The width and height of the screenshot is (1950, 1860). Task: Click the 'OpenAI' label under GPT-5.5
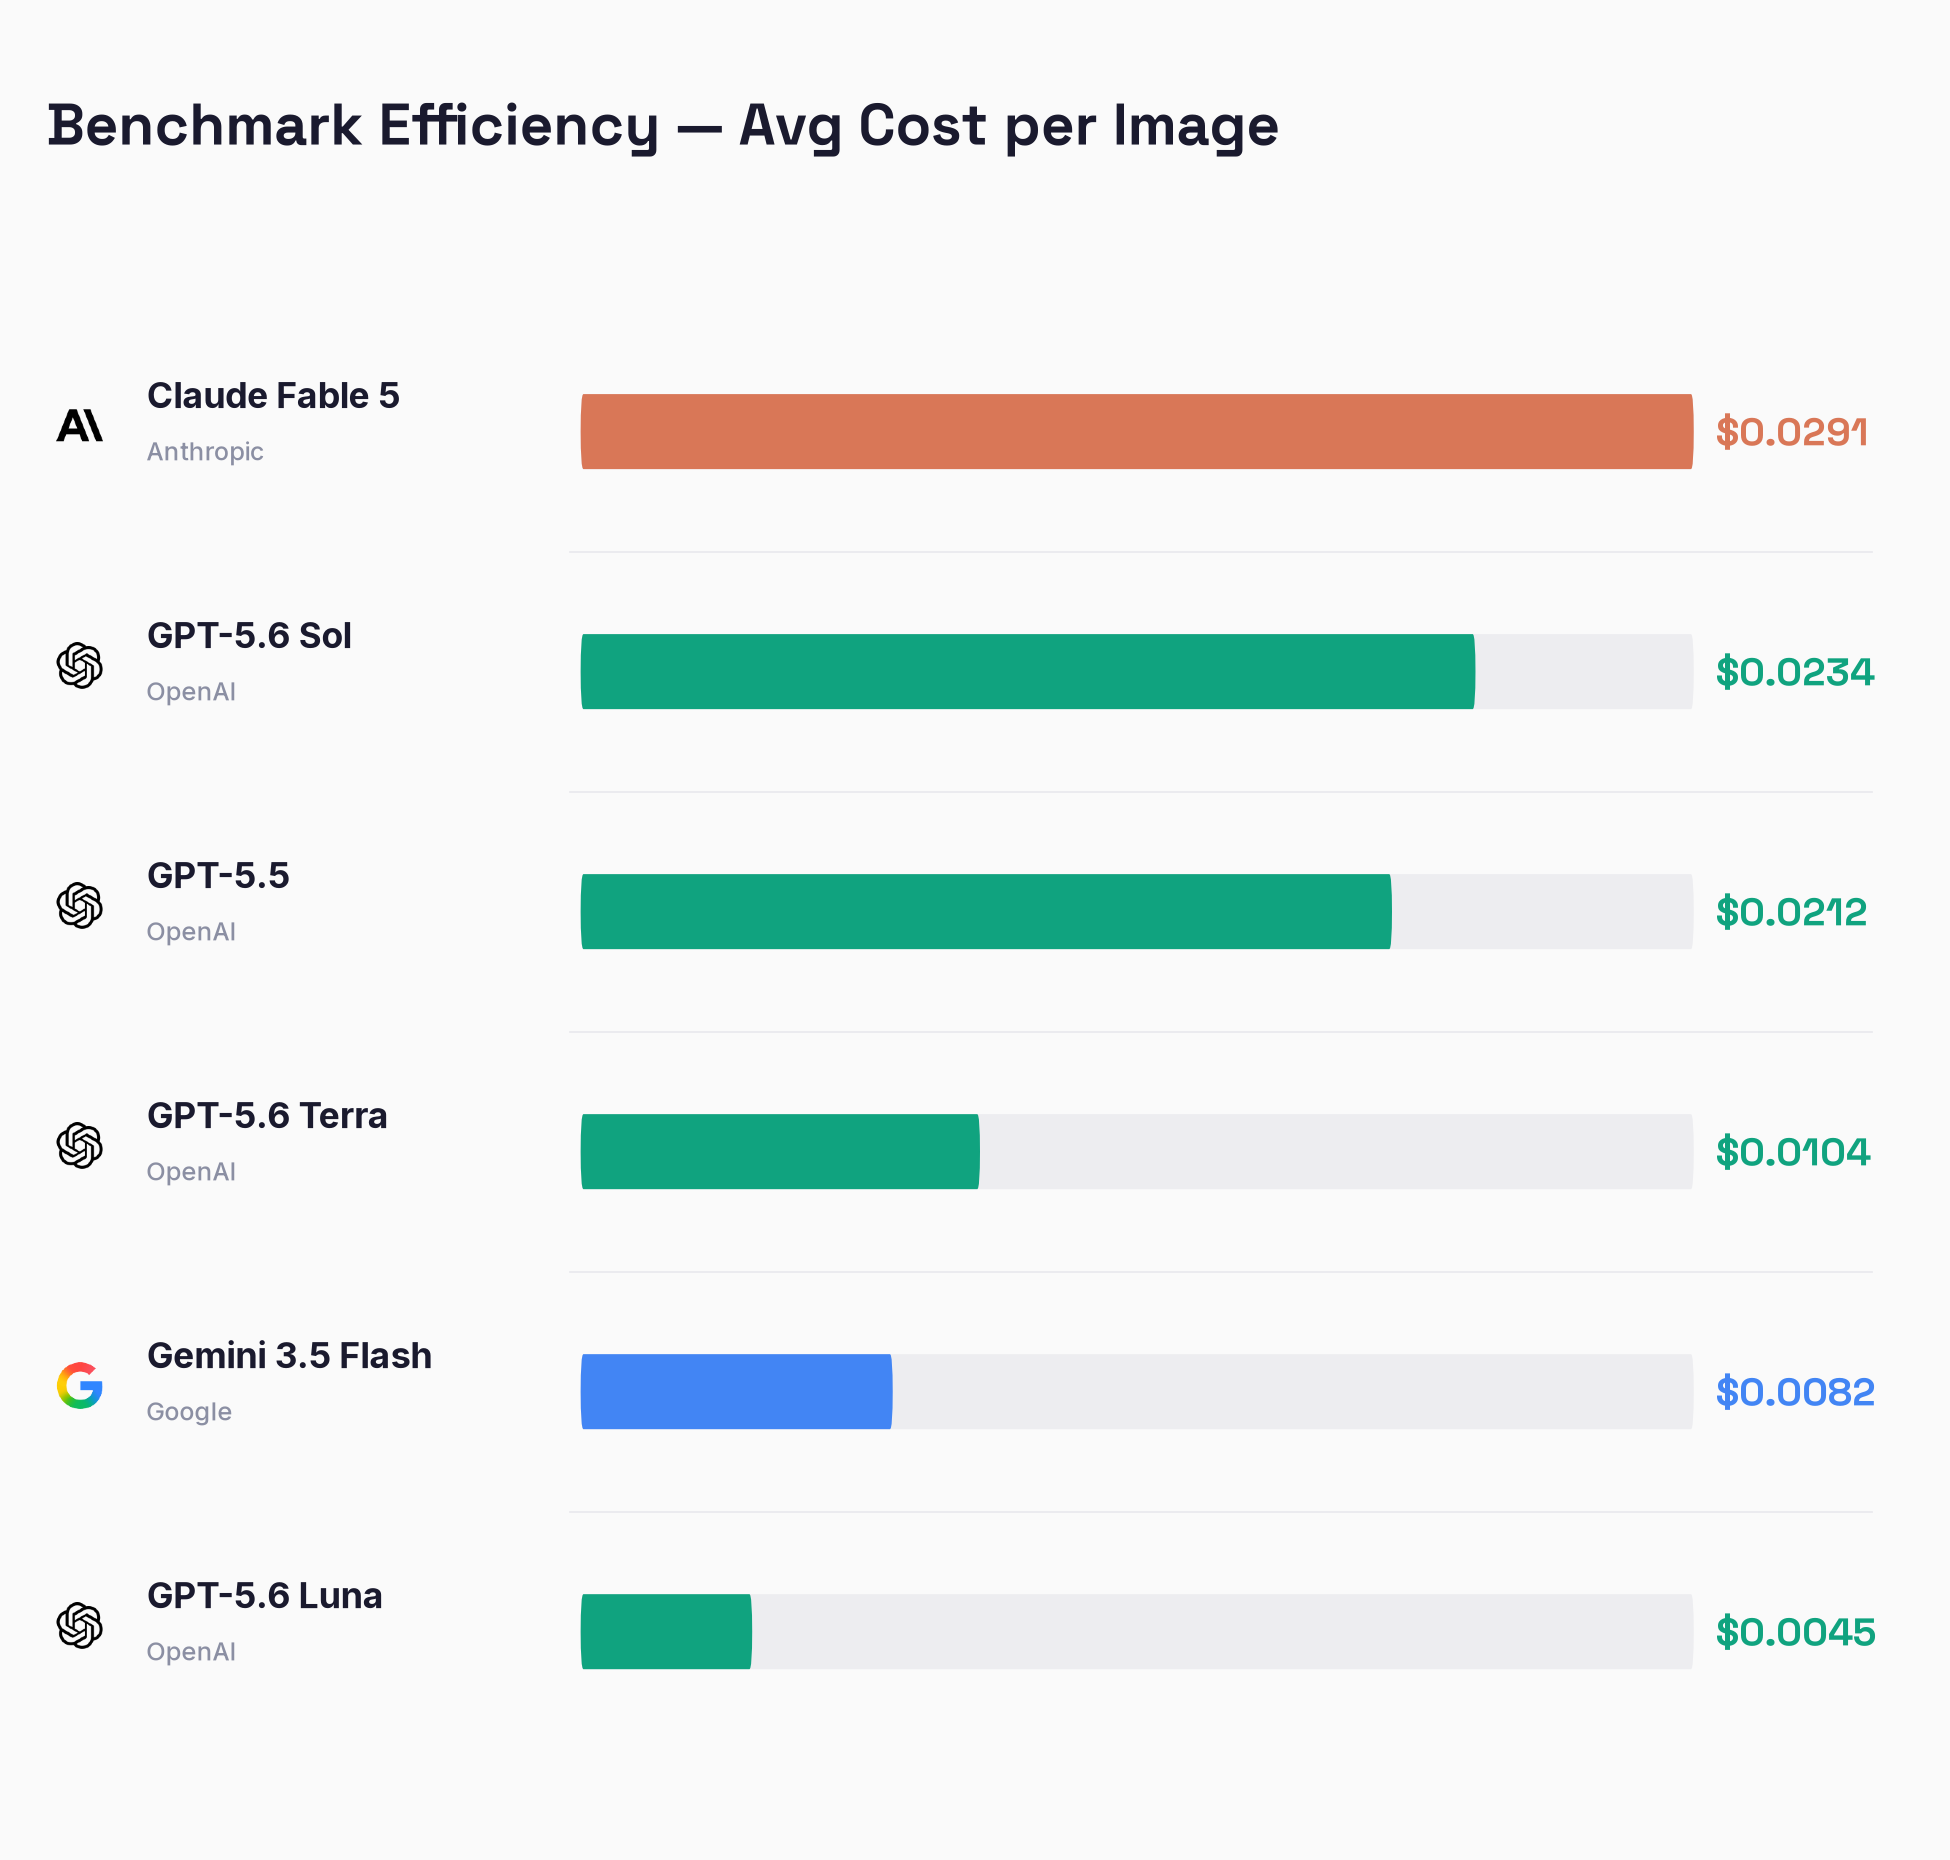point(191,932)
